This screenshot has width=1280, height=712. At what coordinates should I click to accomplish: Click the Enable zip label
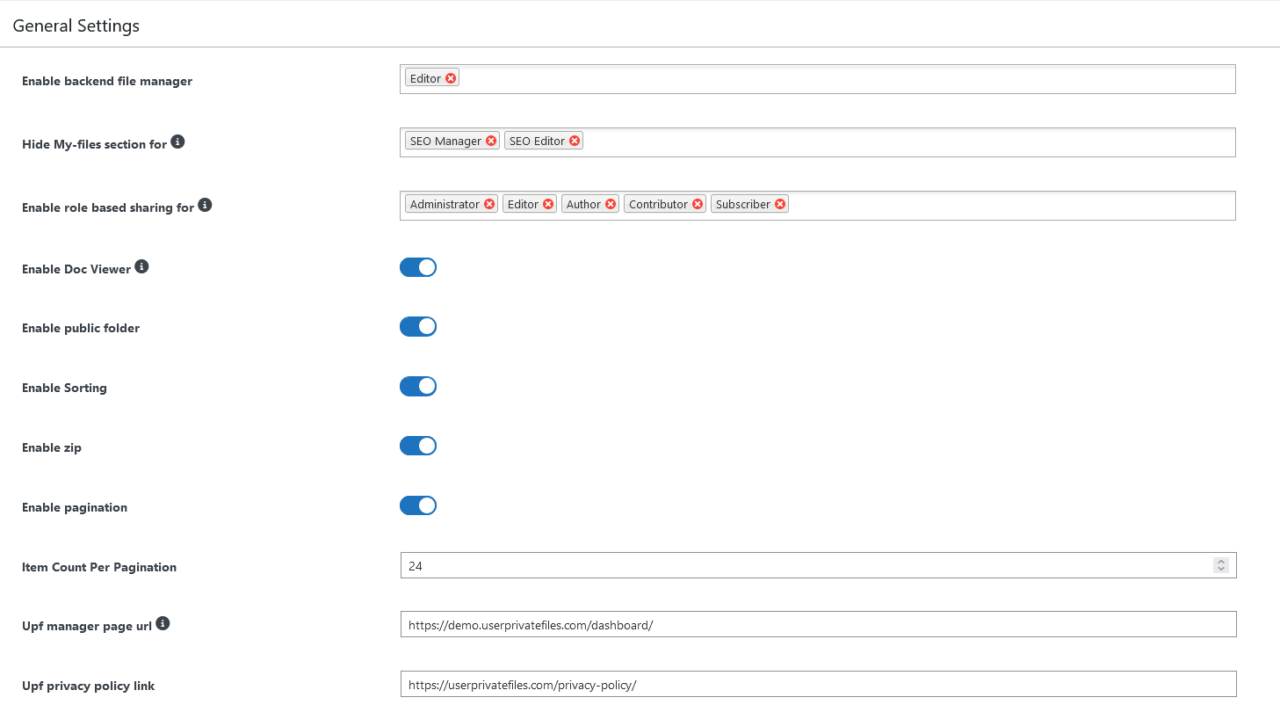[x=52, y=448]
